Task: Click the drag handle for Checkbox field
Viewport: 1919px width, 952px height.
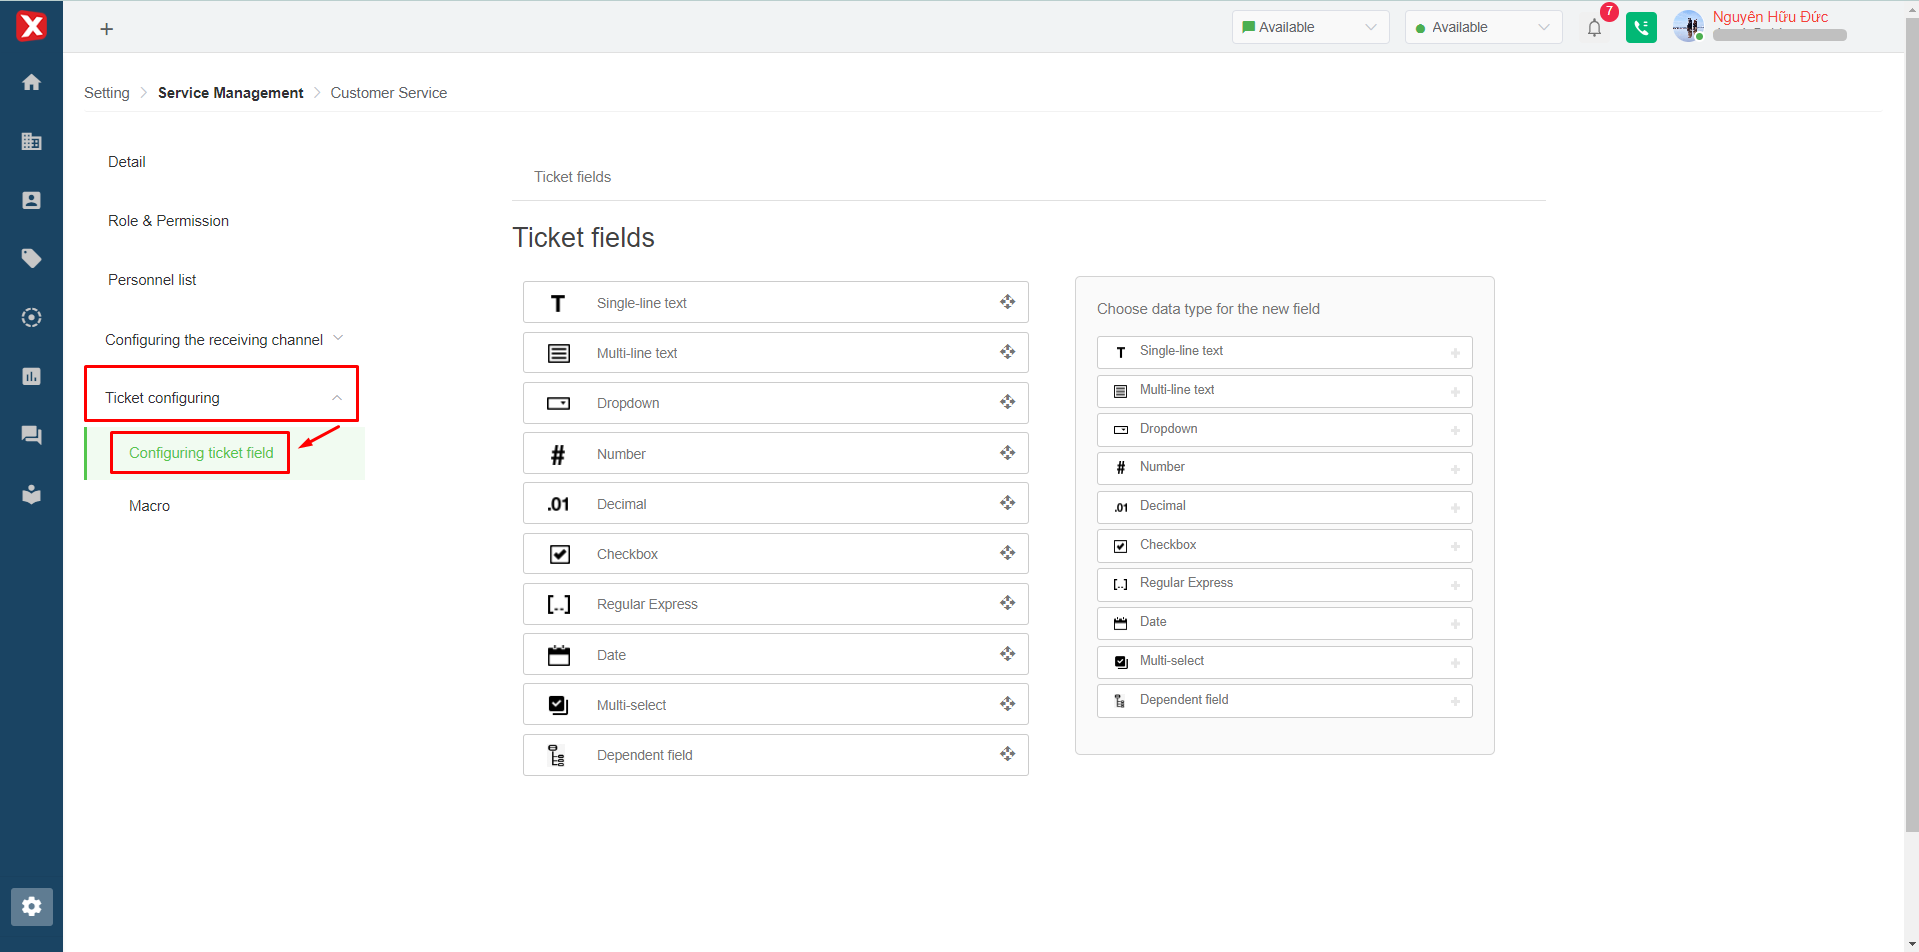Action: (x=1007, y=553)
